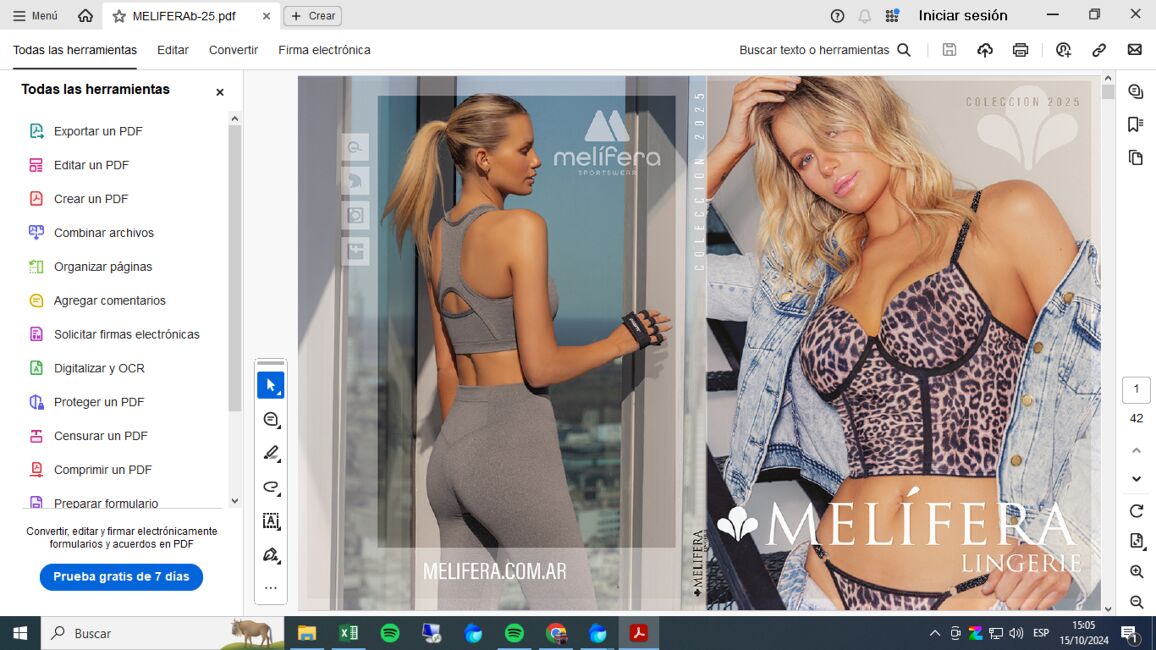Show hidden tray icons chevron

tap(934, 633)
